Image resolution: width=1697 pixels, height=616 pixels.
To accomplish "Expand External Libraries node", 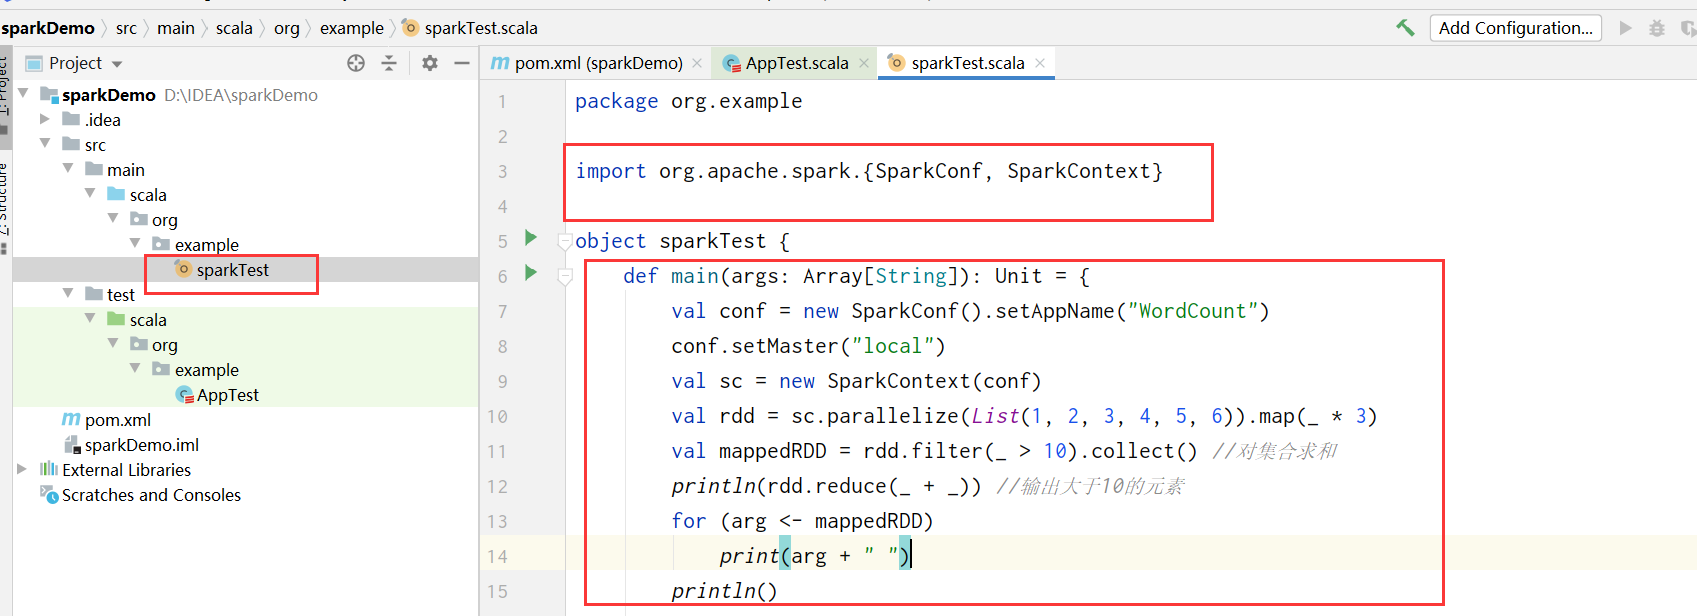I will [x=22, y=469].
